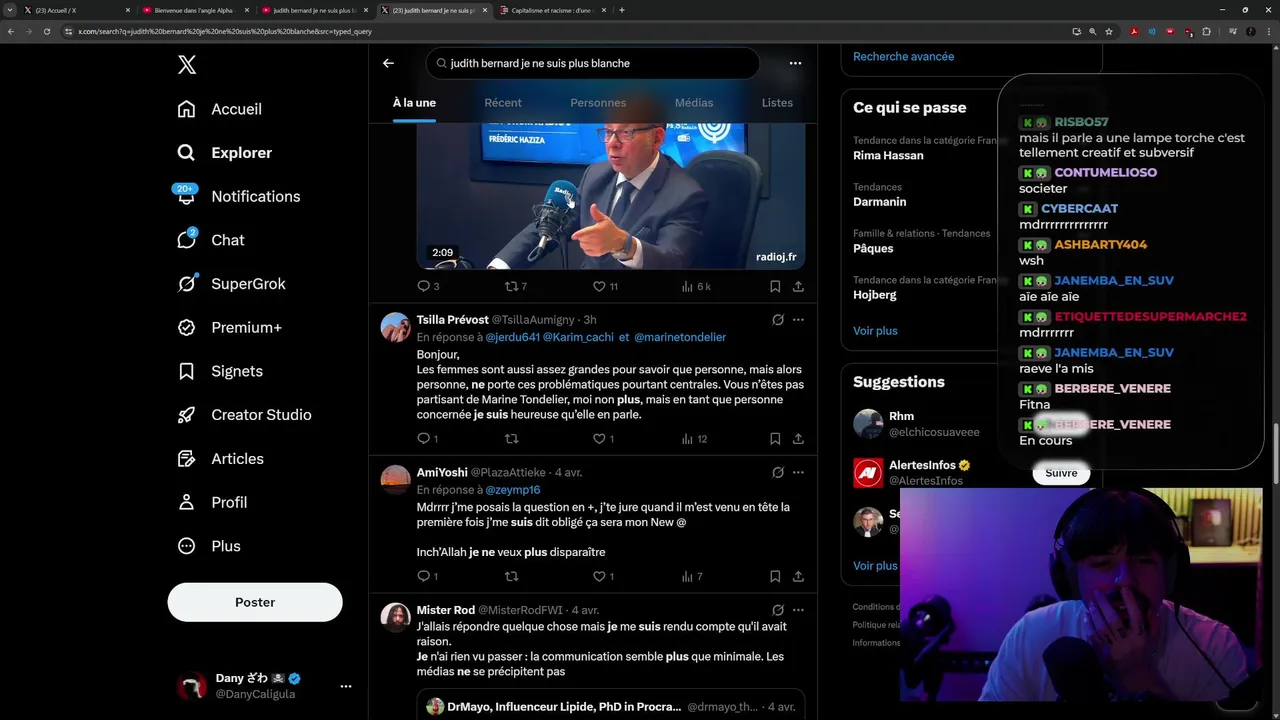Click the back arrow beside search
This screenshot has width=1280, height=720.
(388, 63)
